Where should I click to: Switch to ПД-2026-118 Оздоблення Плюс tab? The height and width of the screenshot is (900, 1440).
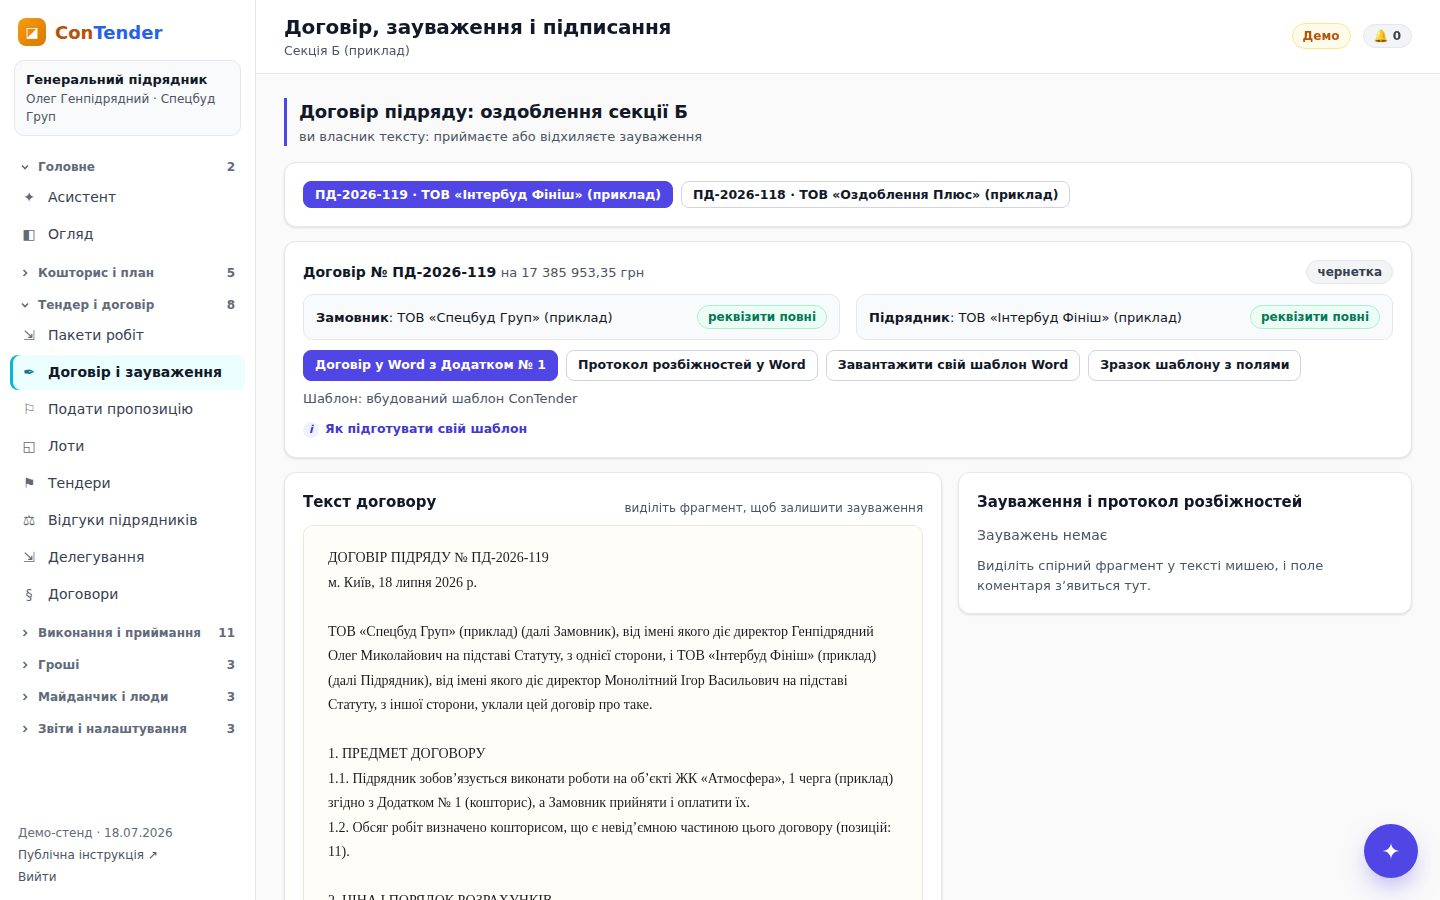click(875, 195)
